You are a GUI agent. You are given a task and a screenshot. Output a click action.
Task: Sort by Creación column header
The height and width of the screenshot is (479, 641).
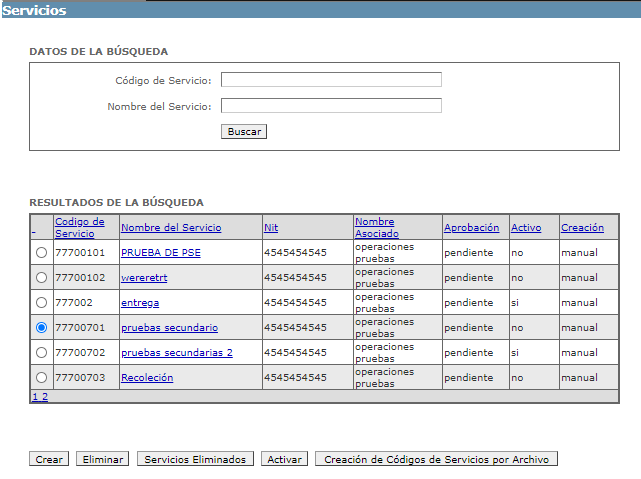point(582,228)
